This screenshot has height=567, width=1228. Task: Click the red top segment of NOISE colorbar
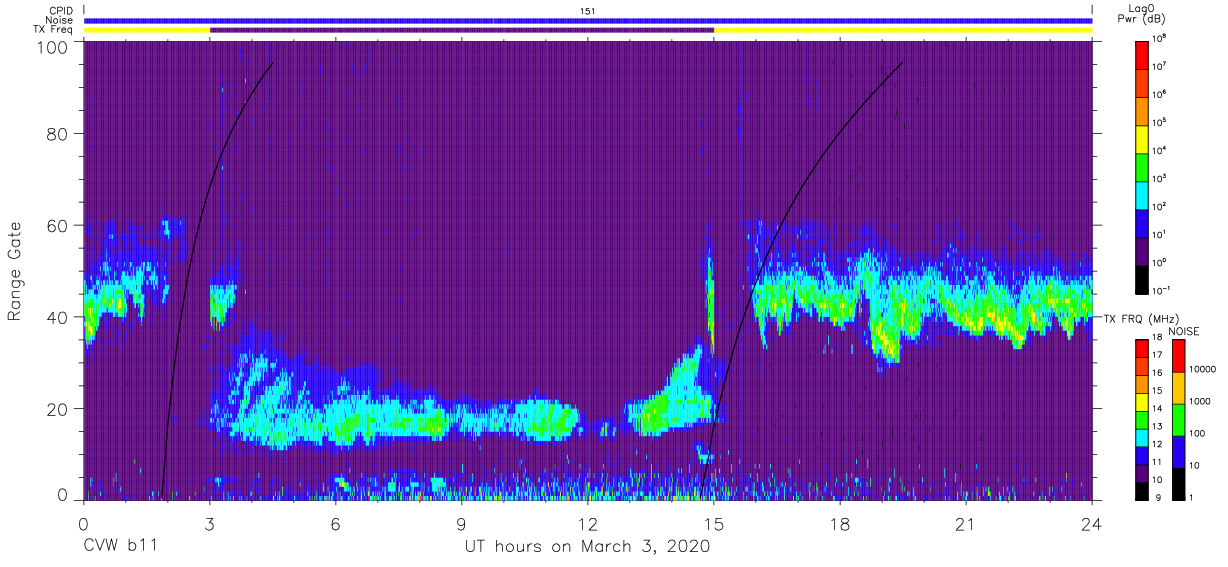pos(1178,355)
